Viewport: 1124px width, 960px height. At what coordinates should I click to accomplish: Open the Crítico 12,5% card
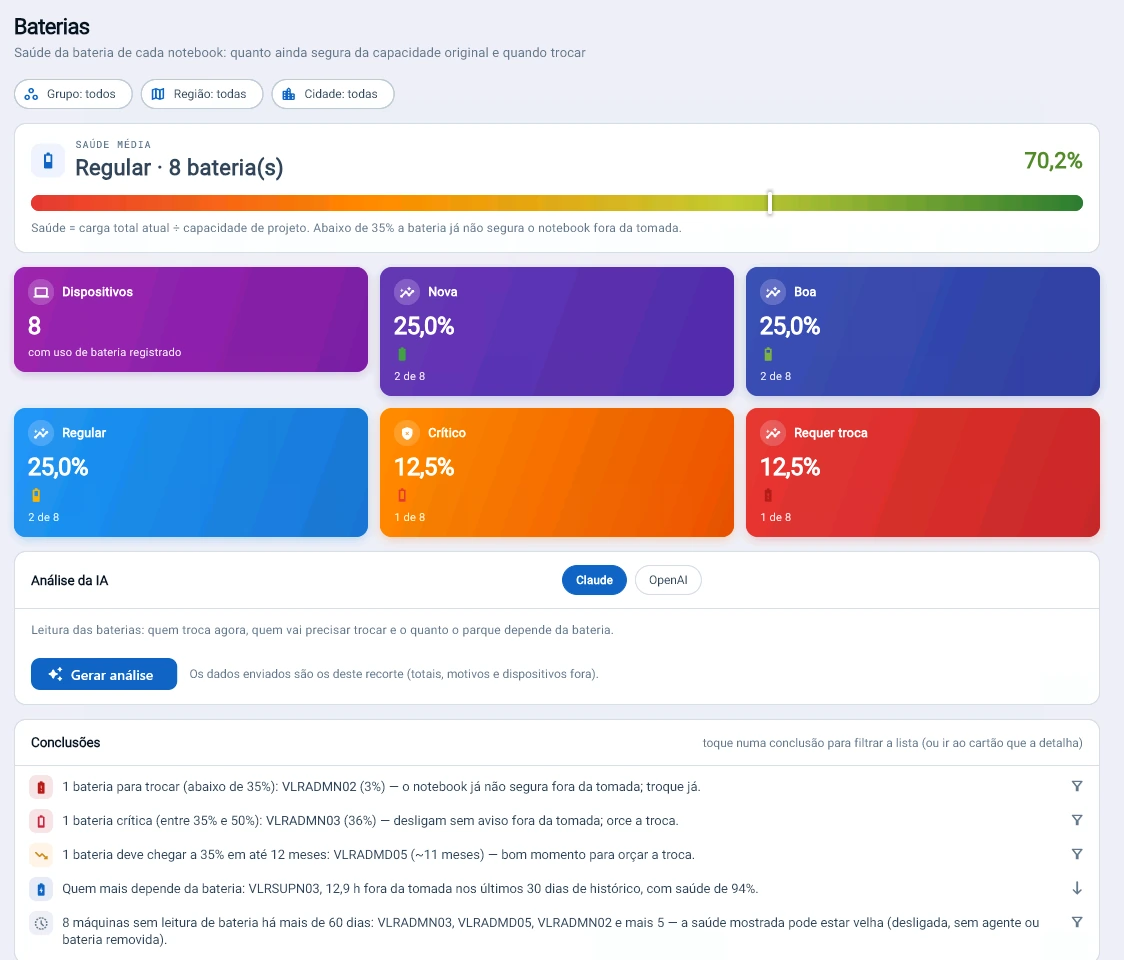[557, 472]
